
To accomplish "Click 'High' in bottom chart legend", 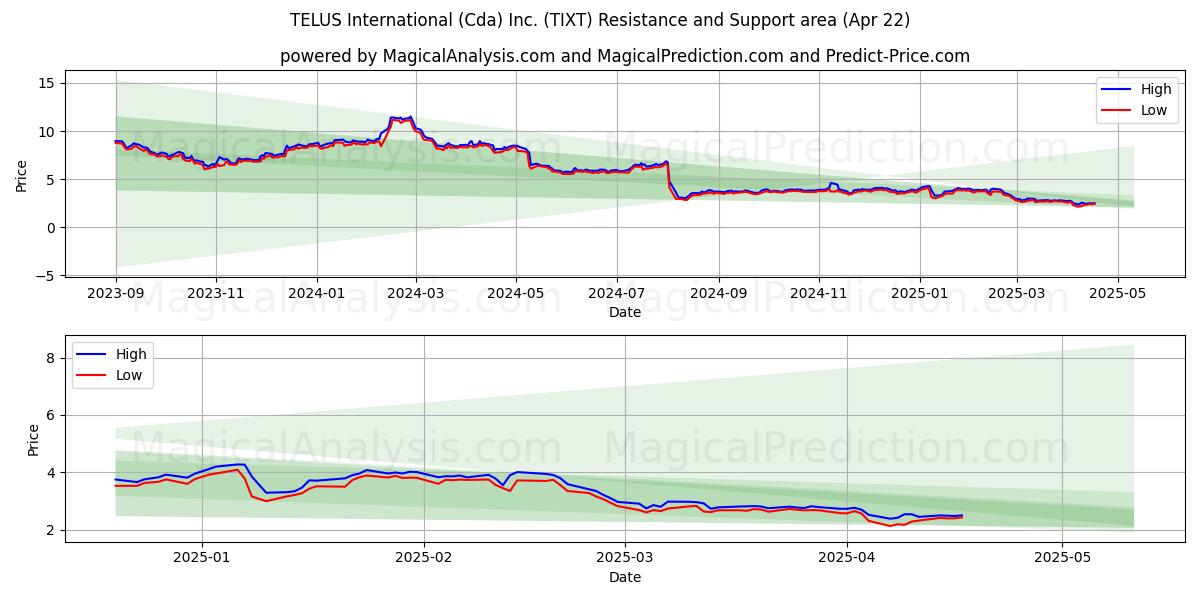I will point(131,354).
